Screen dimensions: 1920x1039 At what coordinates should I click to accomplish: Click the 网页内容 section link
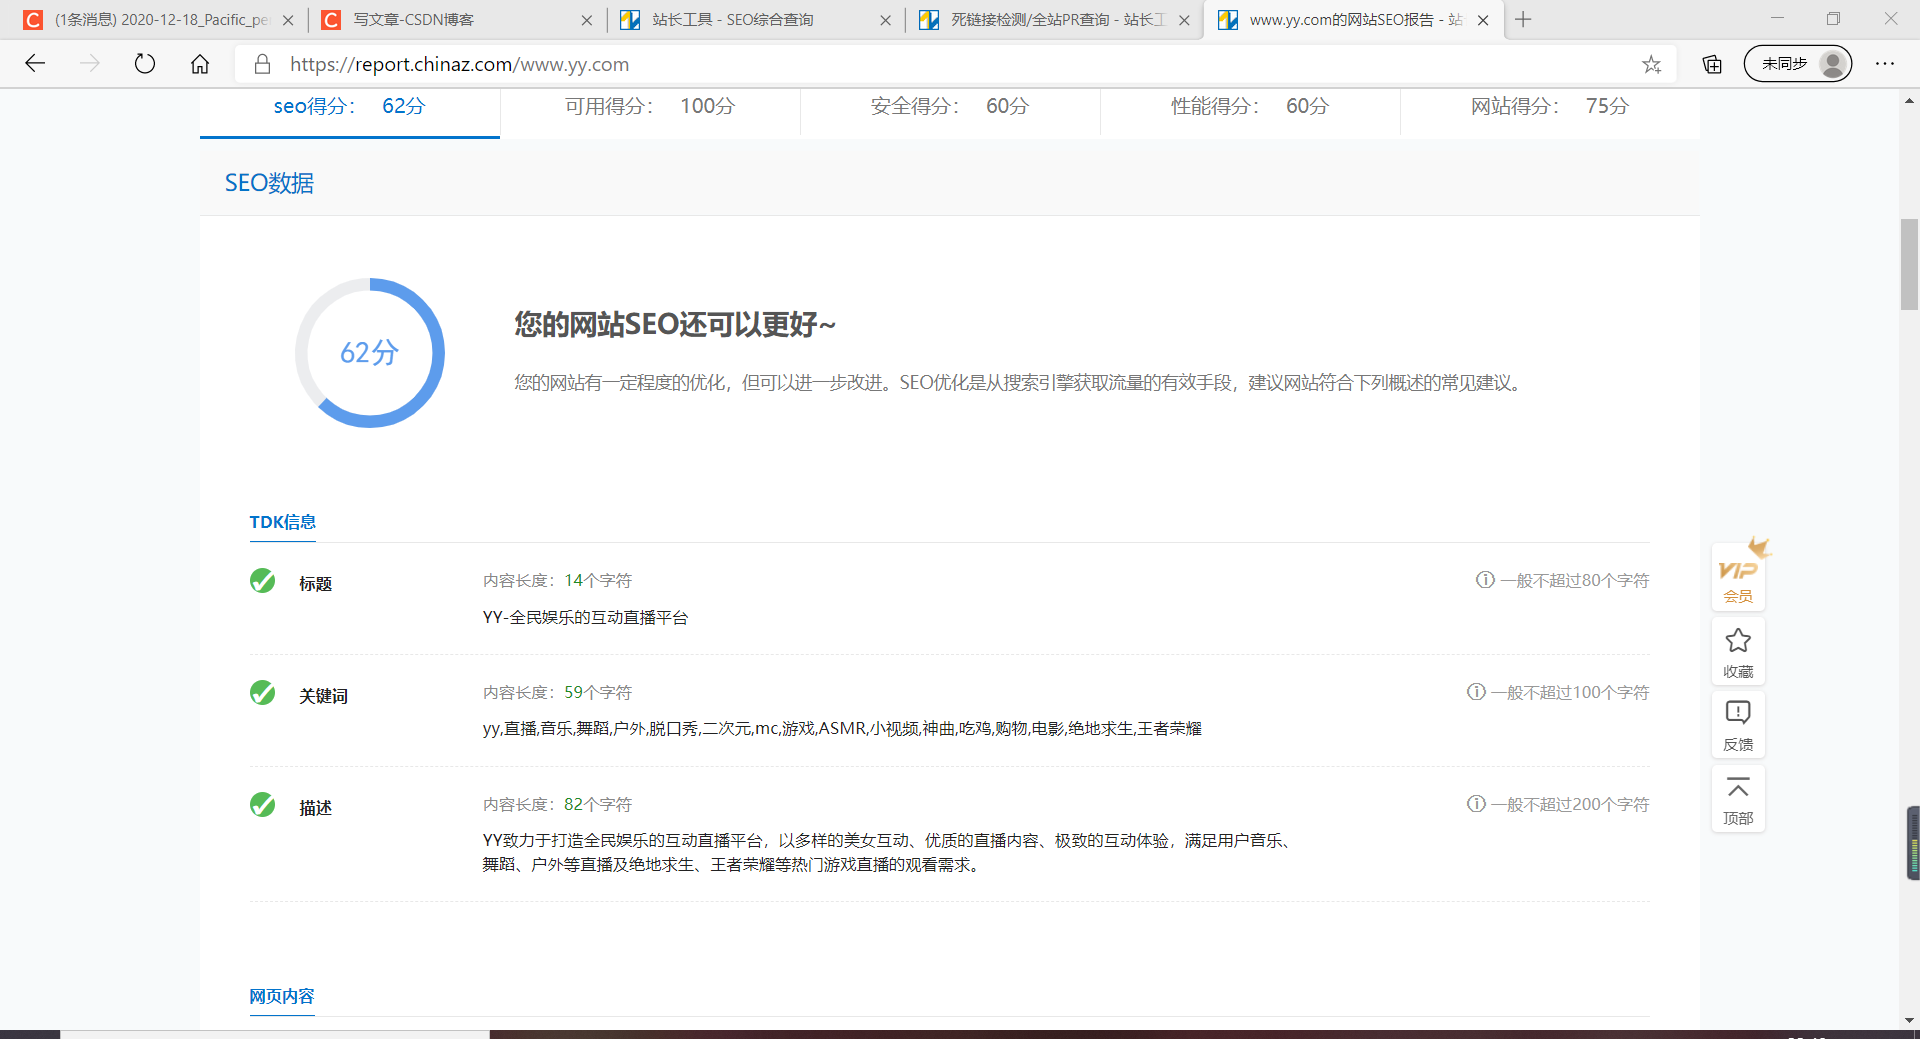click(281, 996)
